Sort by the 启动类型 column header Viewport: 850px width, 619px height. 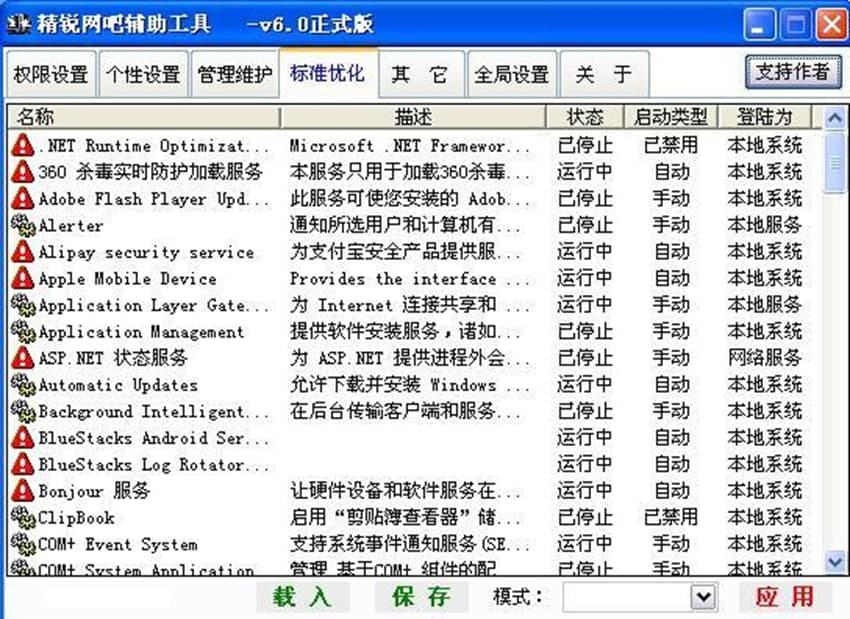(x=671, y=117)
